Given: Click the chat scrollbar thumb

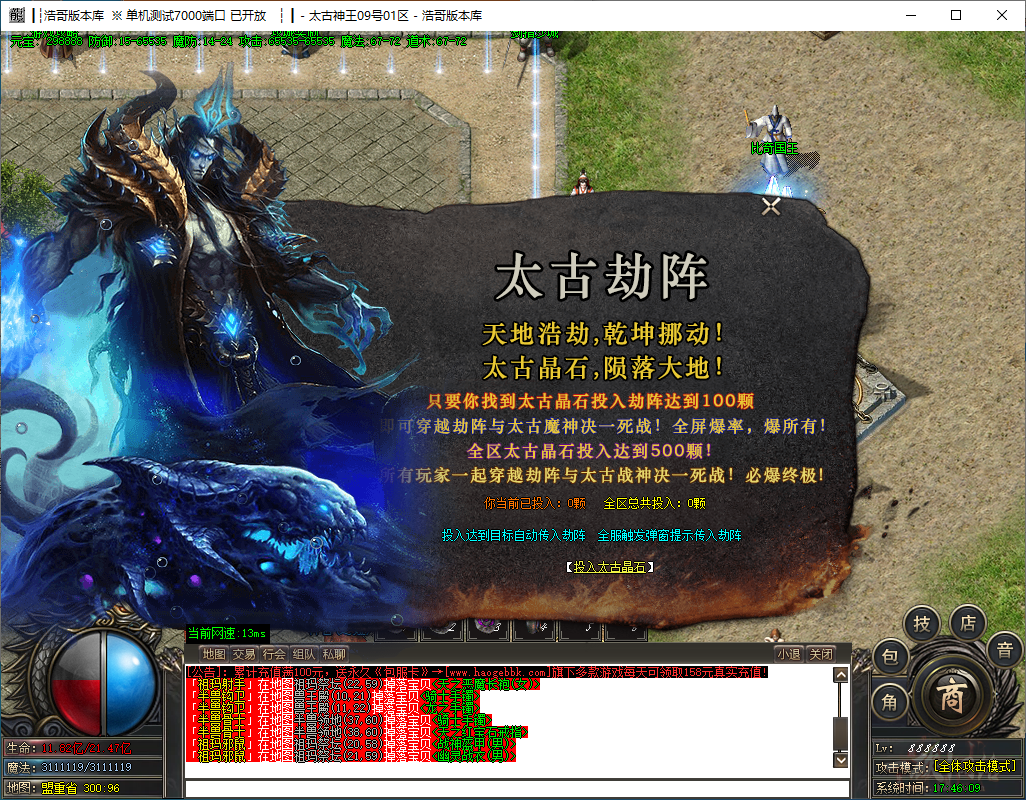Looking at the screenshot, I should (x=841, y=733).
